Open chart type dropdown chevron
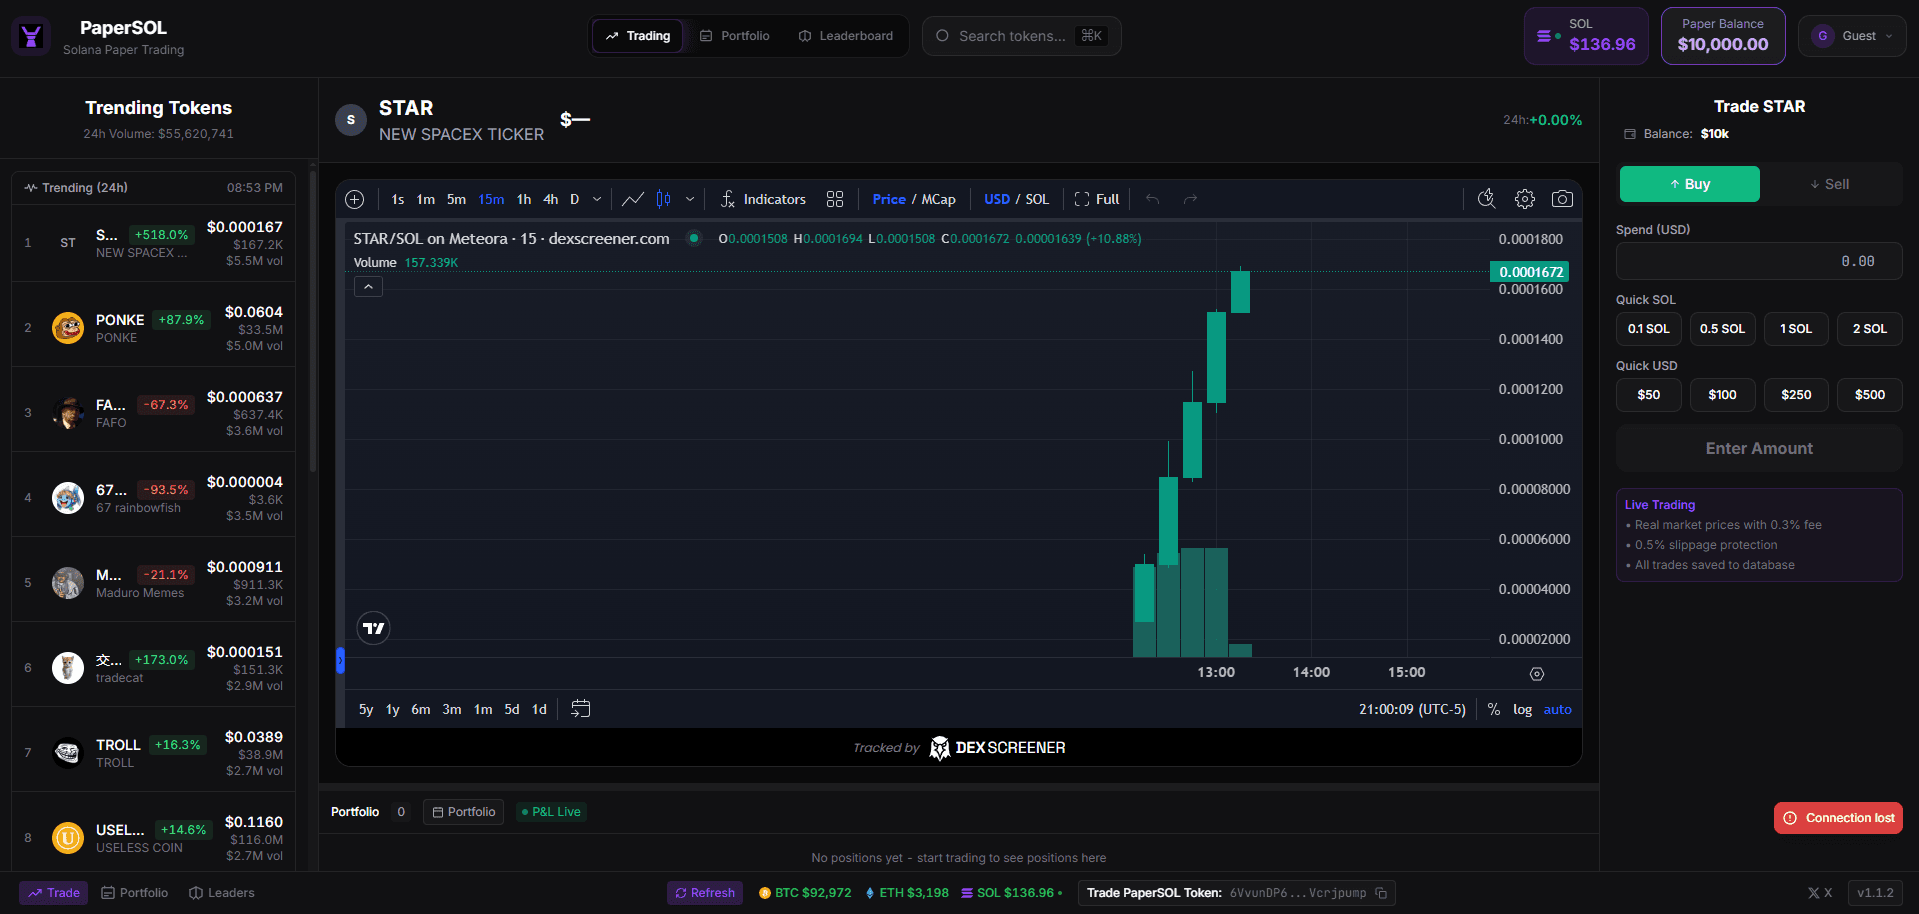This screenshot has width=1919, height=914. [689, 199]
